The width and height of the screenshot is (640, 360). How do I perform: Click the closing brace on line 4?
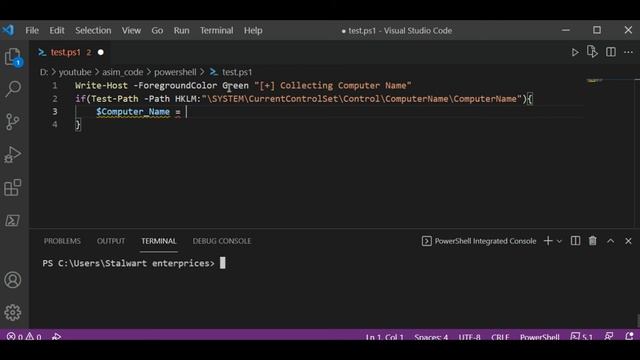point(78,124)
